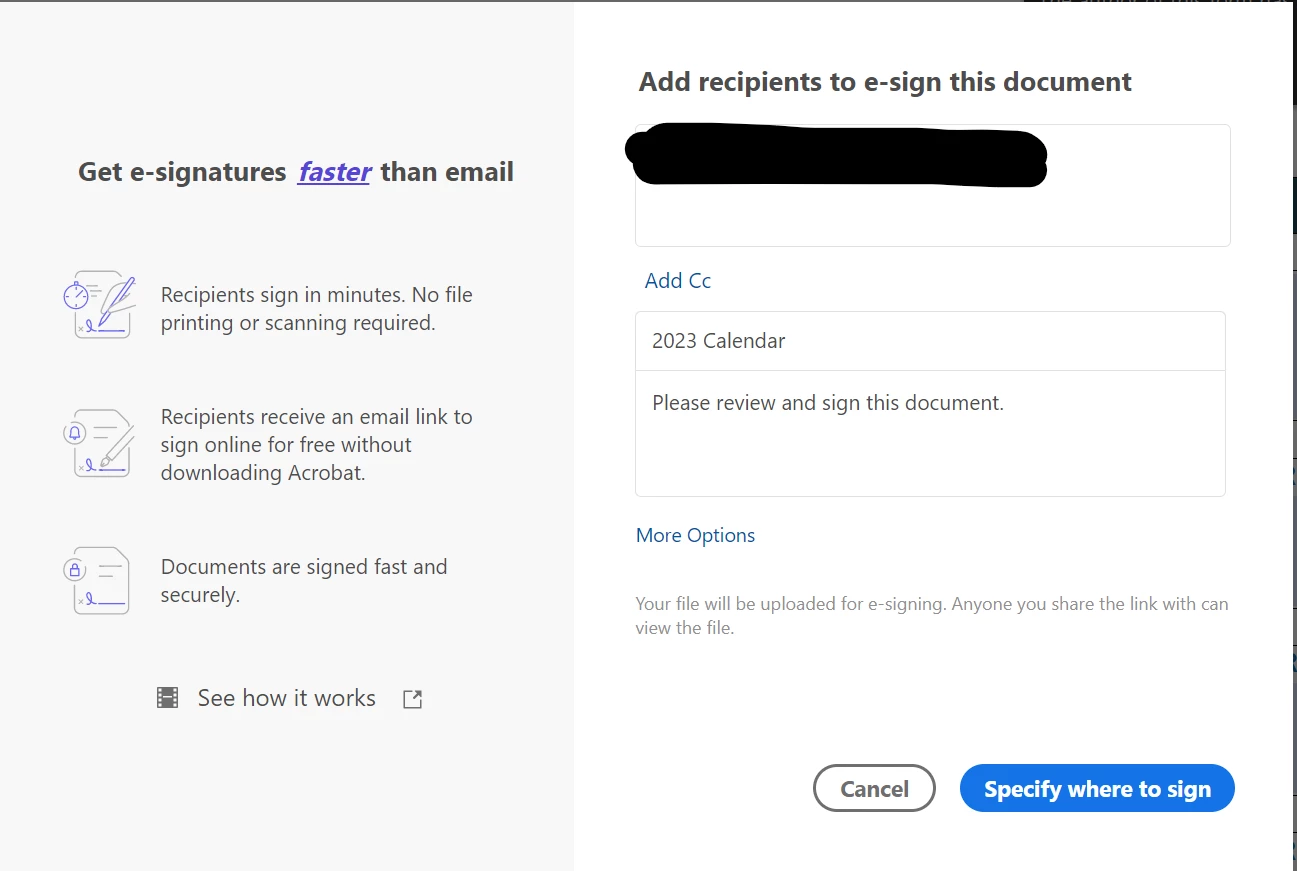Click the 'Documents are signed fast' text

pyautogui.click(x=304, y=581)
